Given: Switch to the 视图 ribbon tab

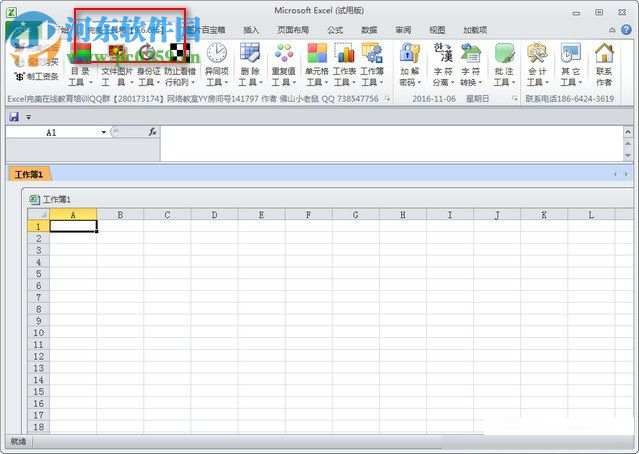Looking at the screenshot, I should pyautogui.click(x=437, y=30).
